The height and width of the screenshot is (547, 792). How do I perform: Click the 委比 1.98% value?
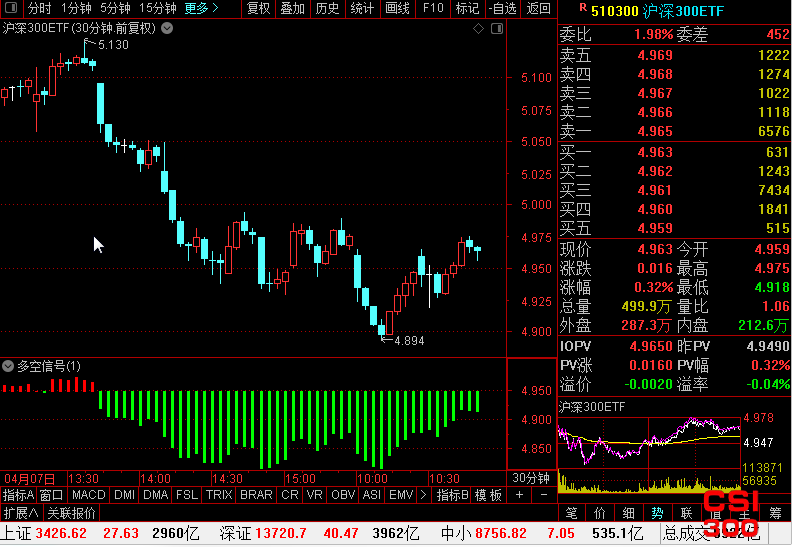(x=654, y=34)
